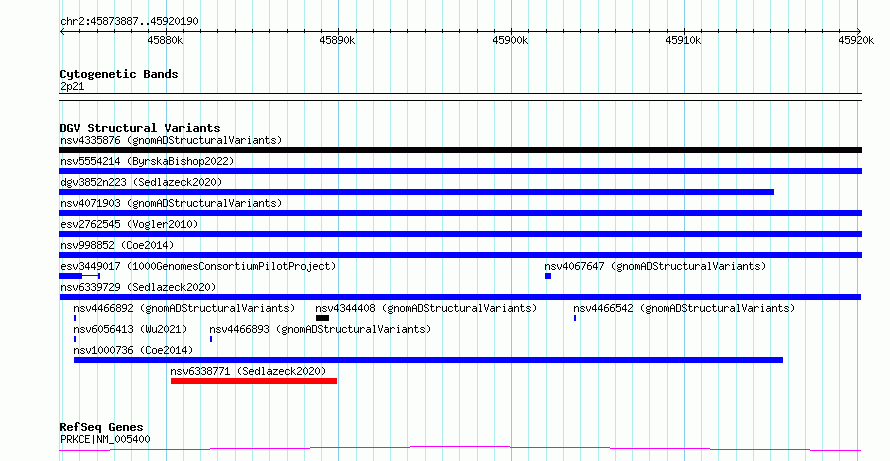Image resolution: width=890 pixels, height=461 pixels.
Task: Click the 45910k ruler tick label
Action: coord(683,40)
